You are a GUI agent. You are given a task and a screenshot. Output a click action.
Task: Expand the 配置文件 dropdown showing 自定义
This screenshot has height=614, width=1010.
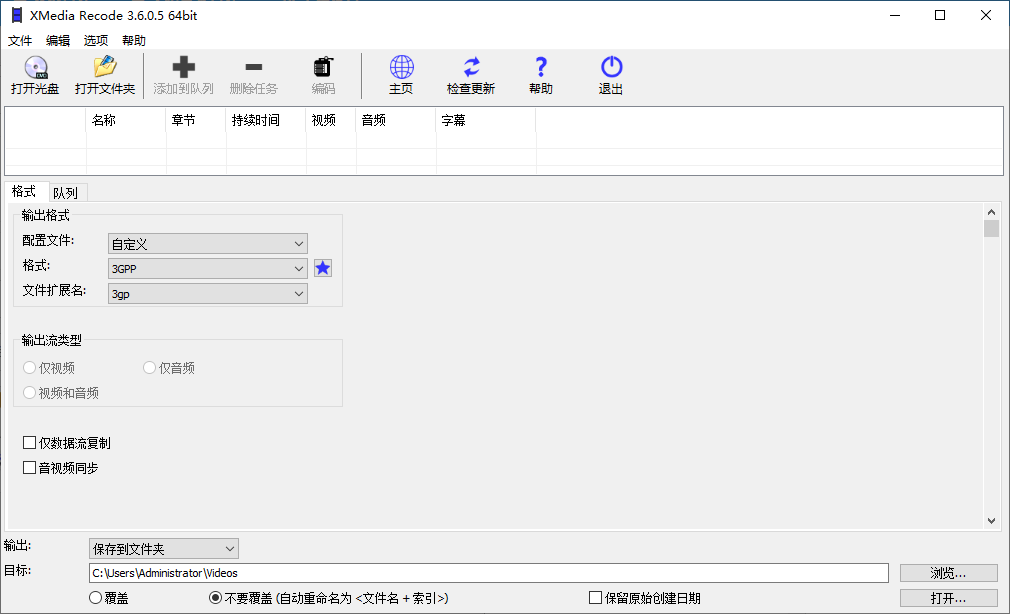(207, 244)
